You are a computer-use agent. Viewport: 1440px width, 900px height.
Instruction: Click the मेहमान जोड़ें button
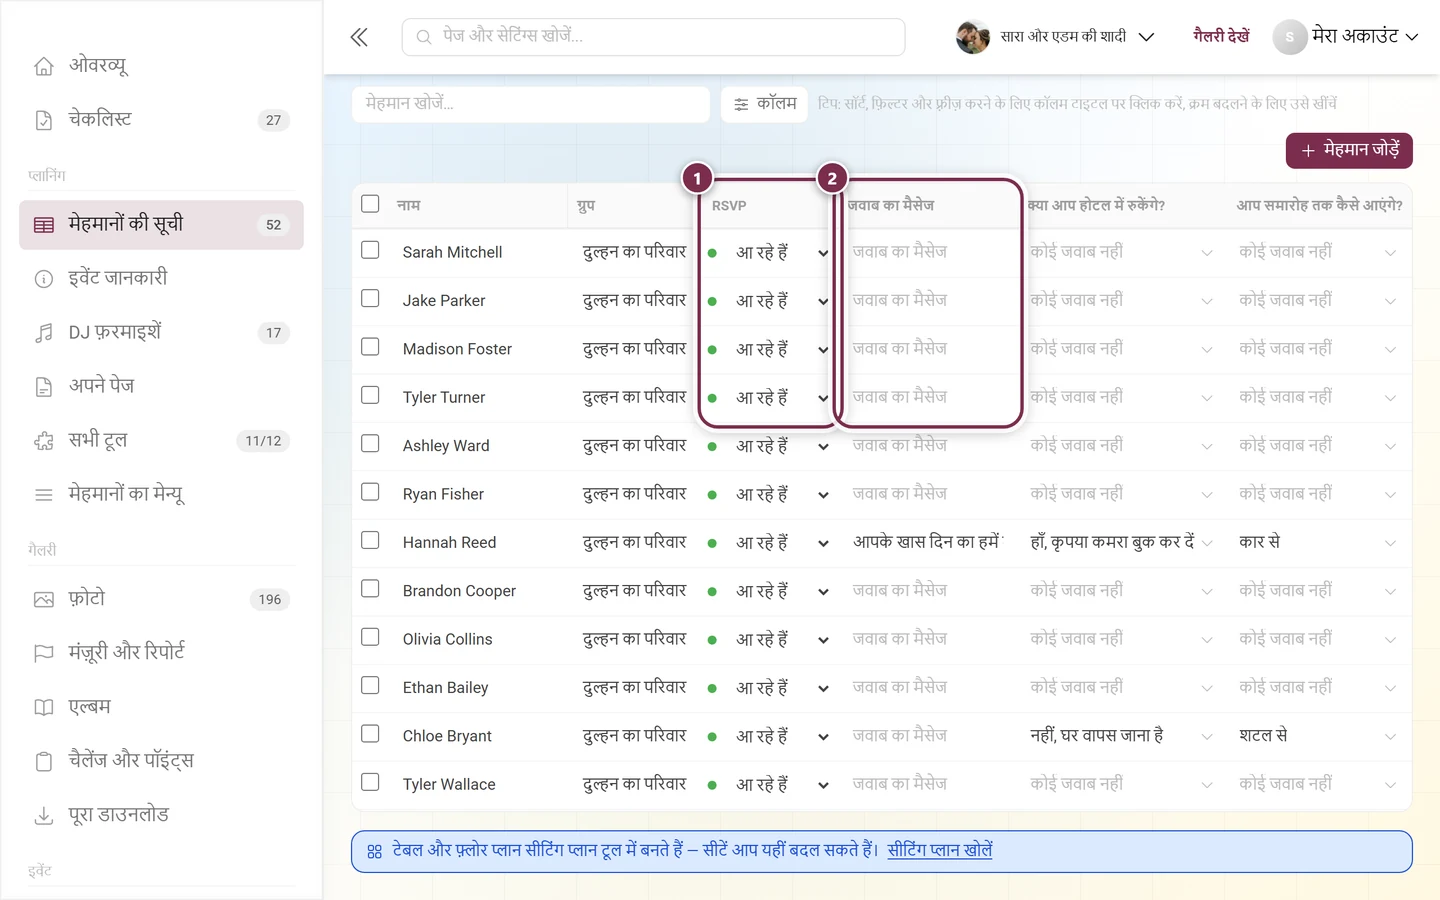(1349, 151)
